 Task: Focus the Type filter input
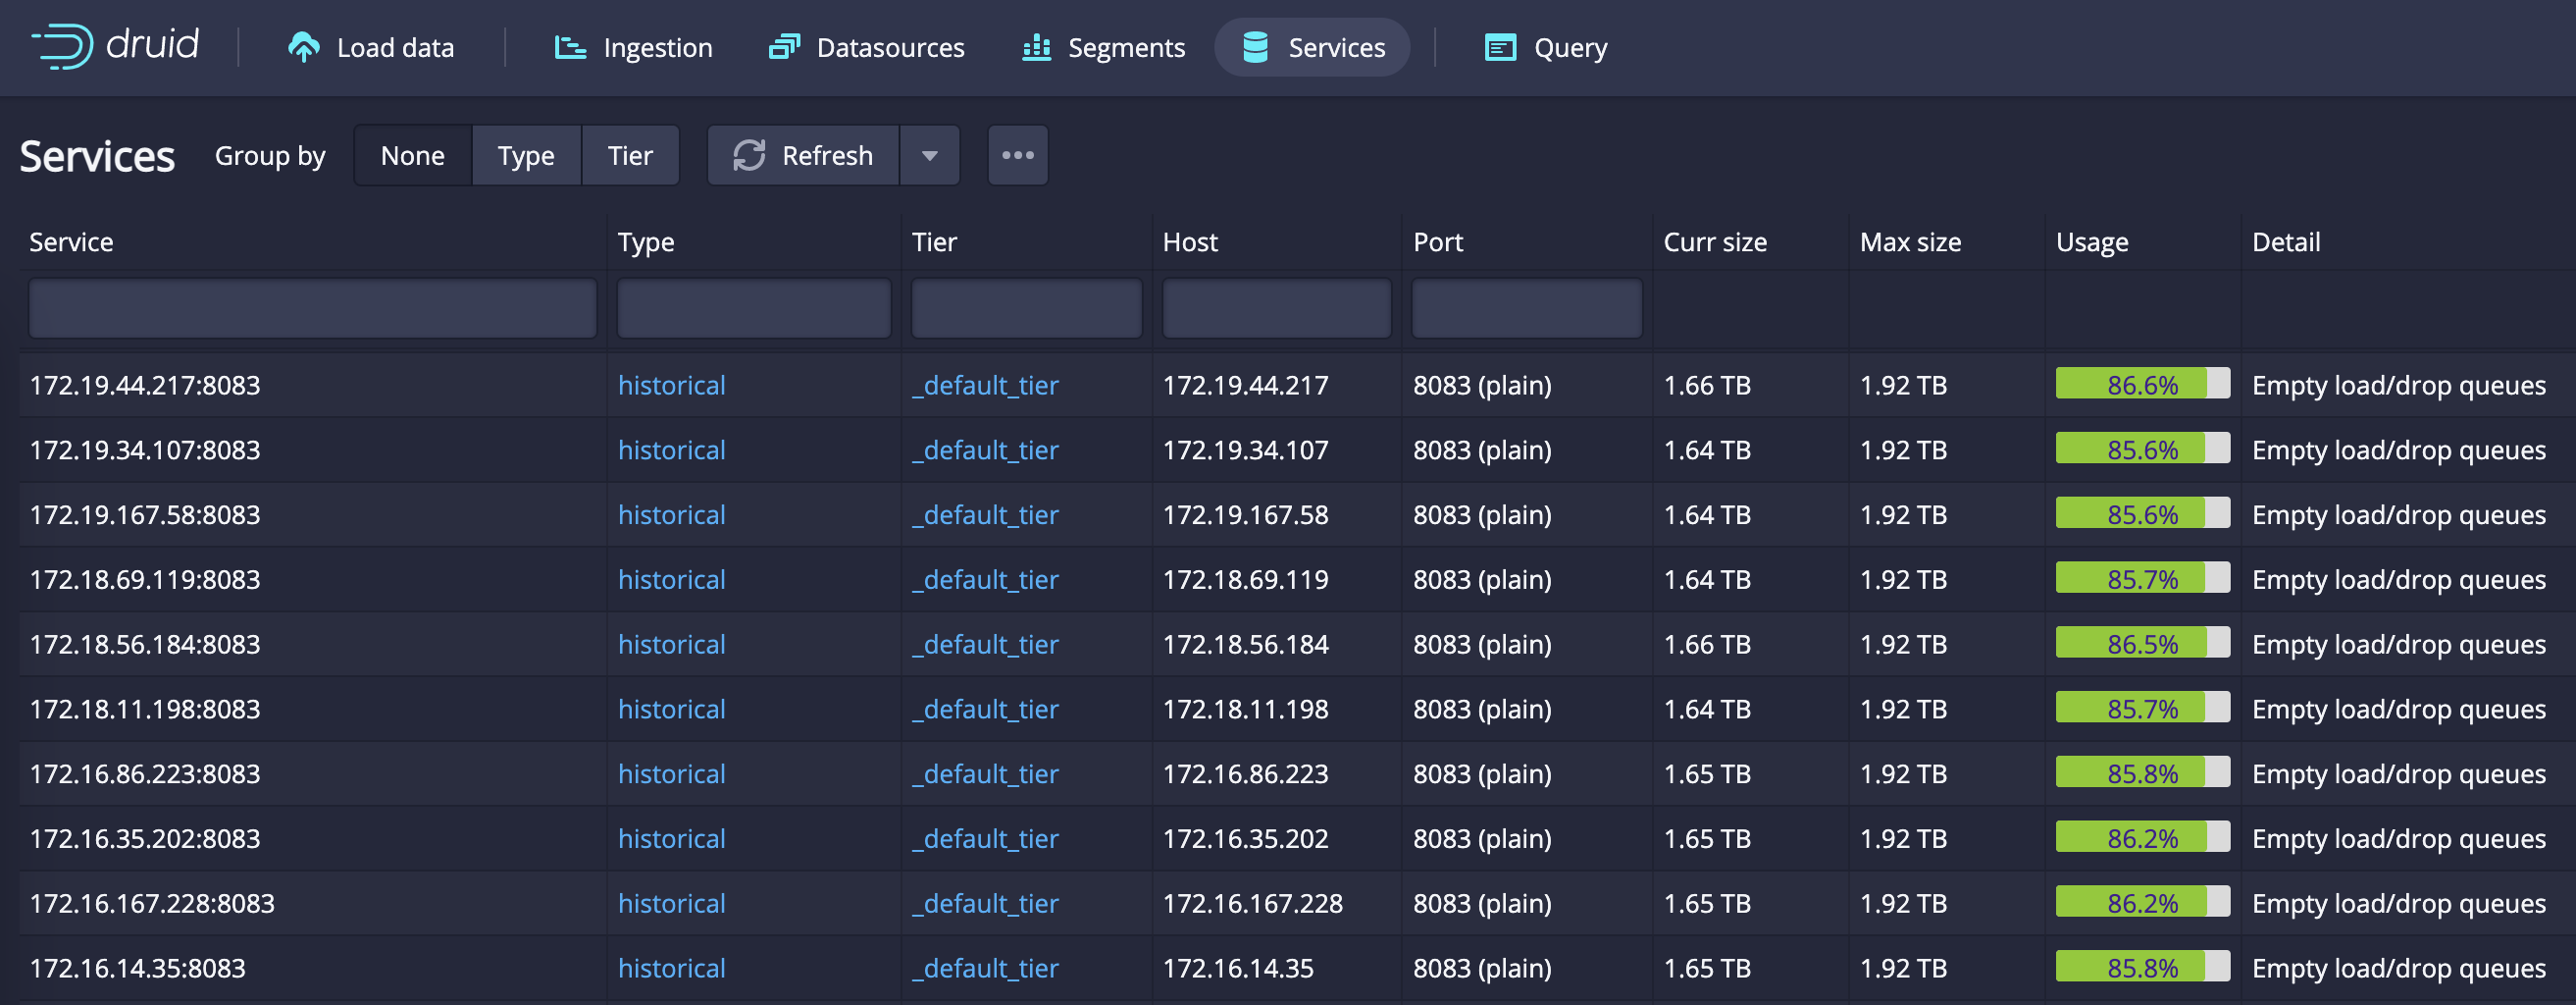coord(754,308)
